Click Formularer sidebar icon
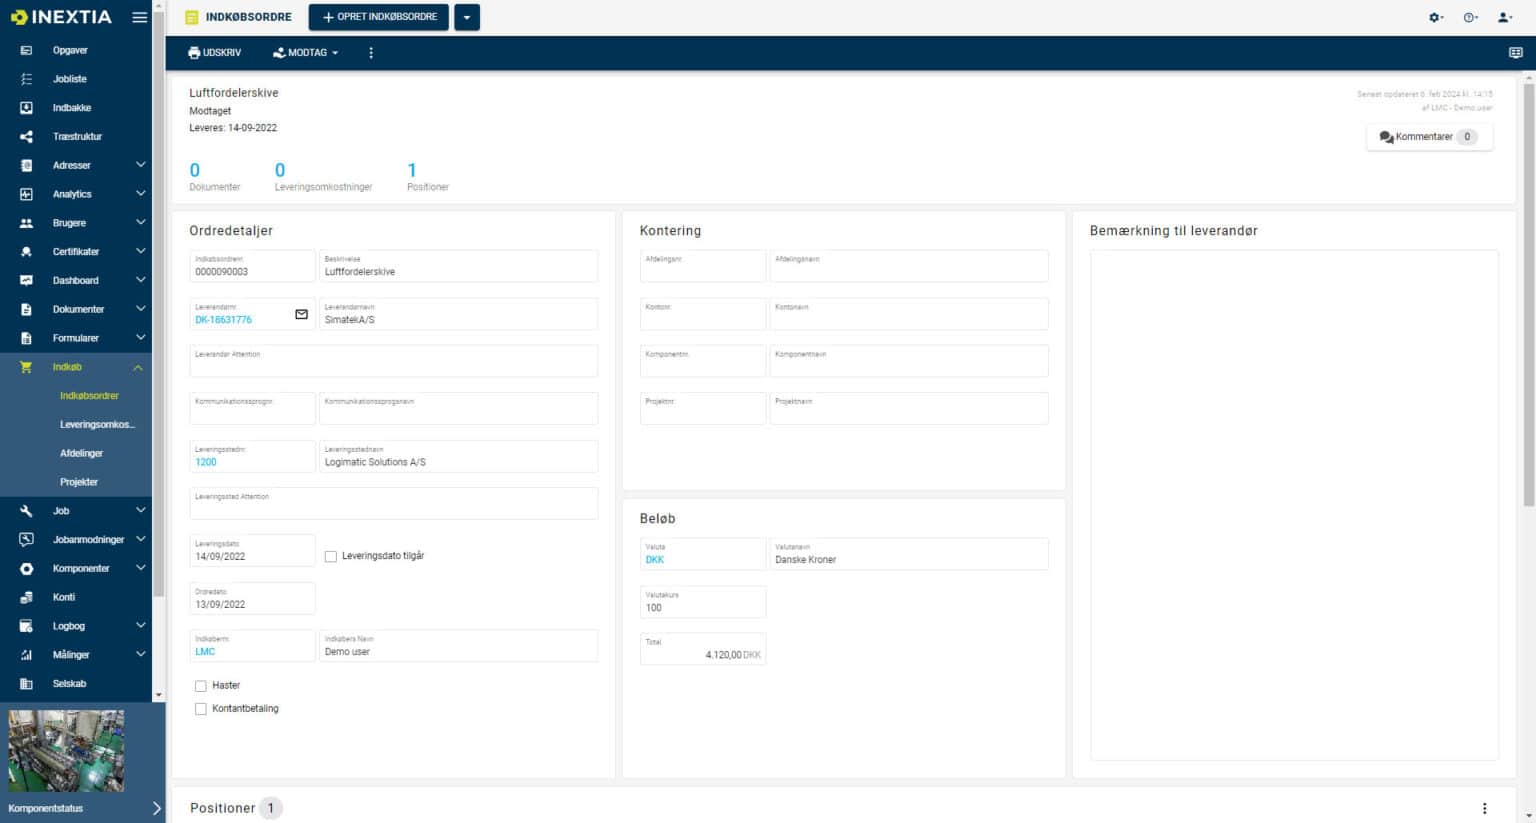Screen dimensions: 1536x823 coord(26,338)
